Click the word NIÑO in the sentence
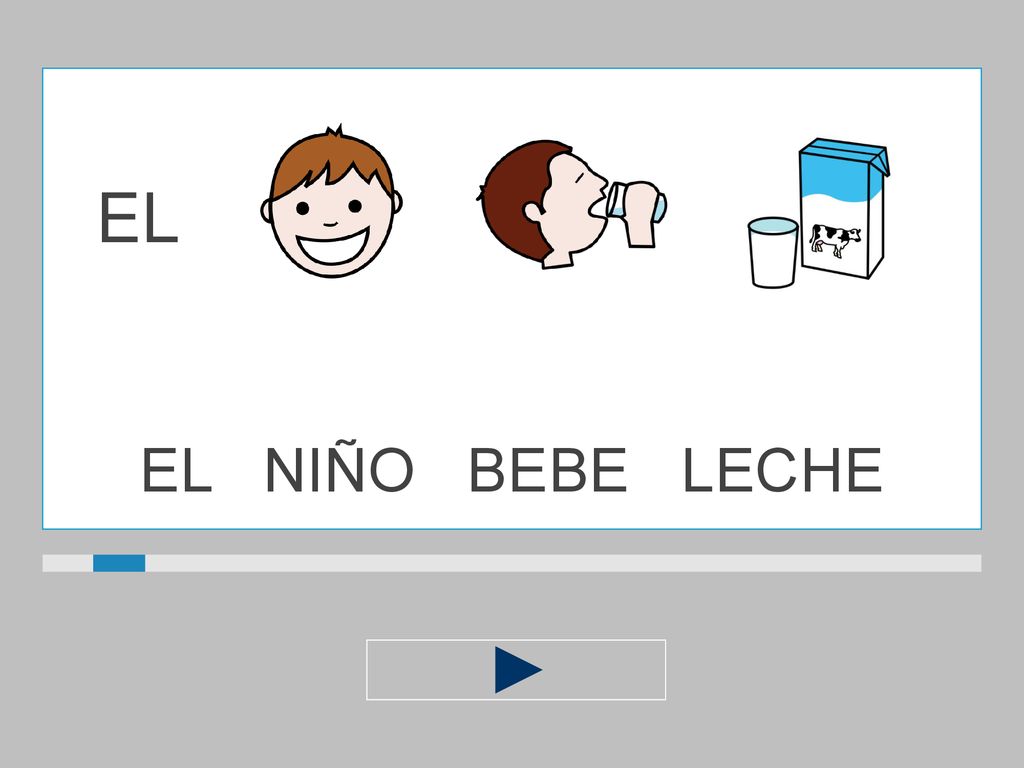 coord(340,469)
